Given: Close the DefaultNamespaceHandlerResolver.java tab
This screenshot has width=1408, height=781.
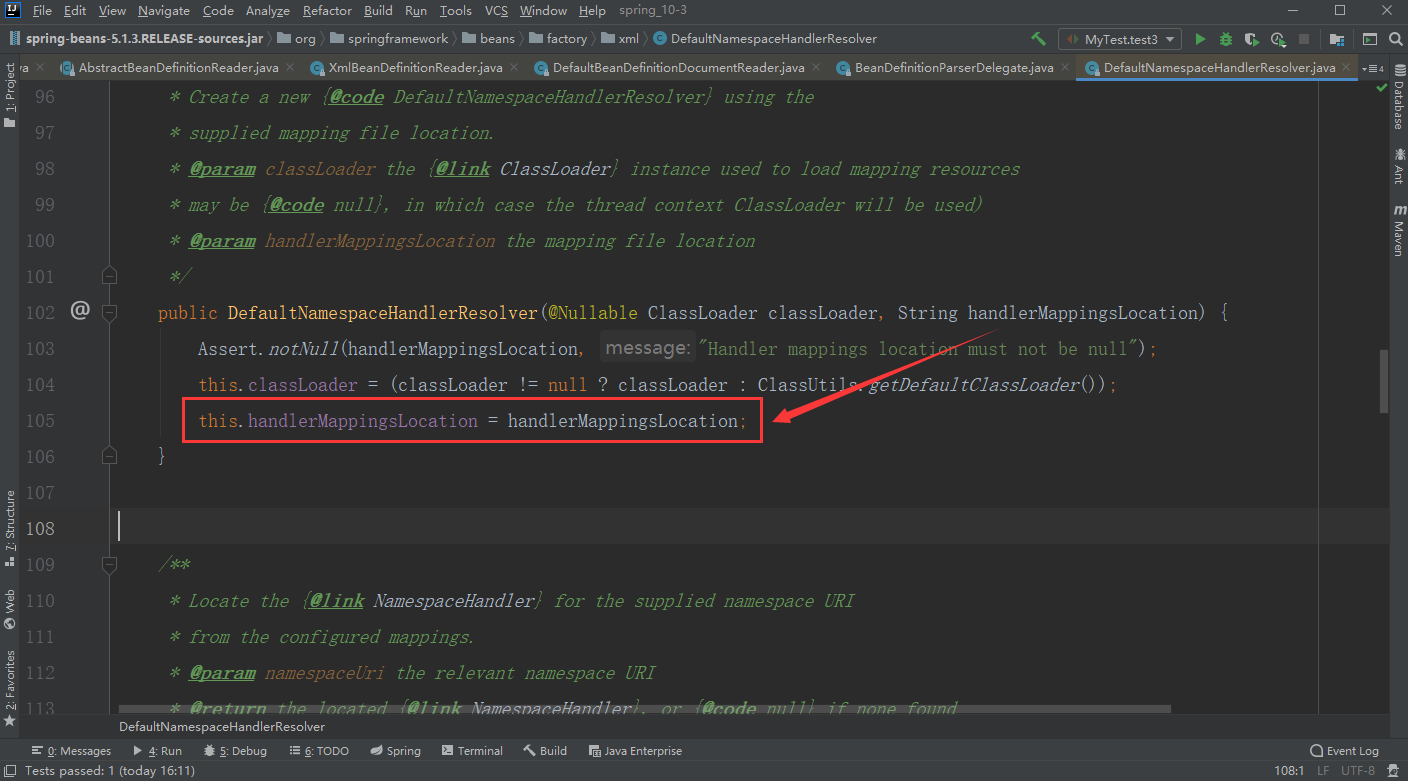Looking at the screenshot, I should click(x=1347, y=68).
